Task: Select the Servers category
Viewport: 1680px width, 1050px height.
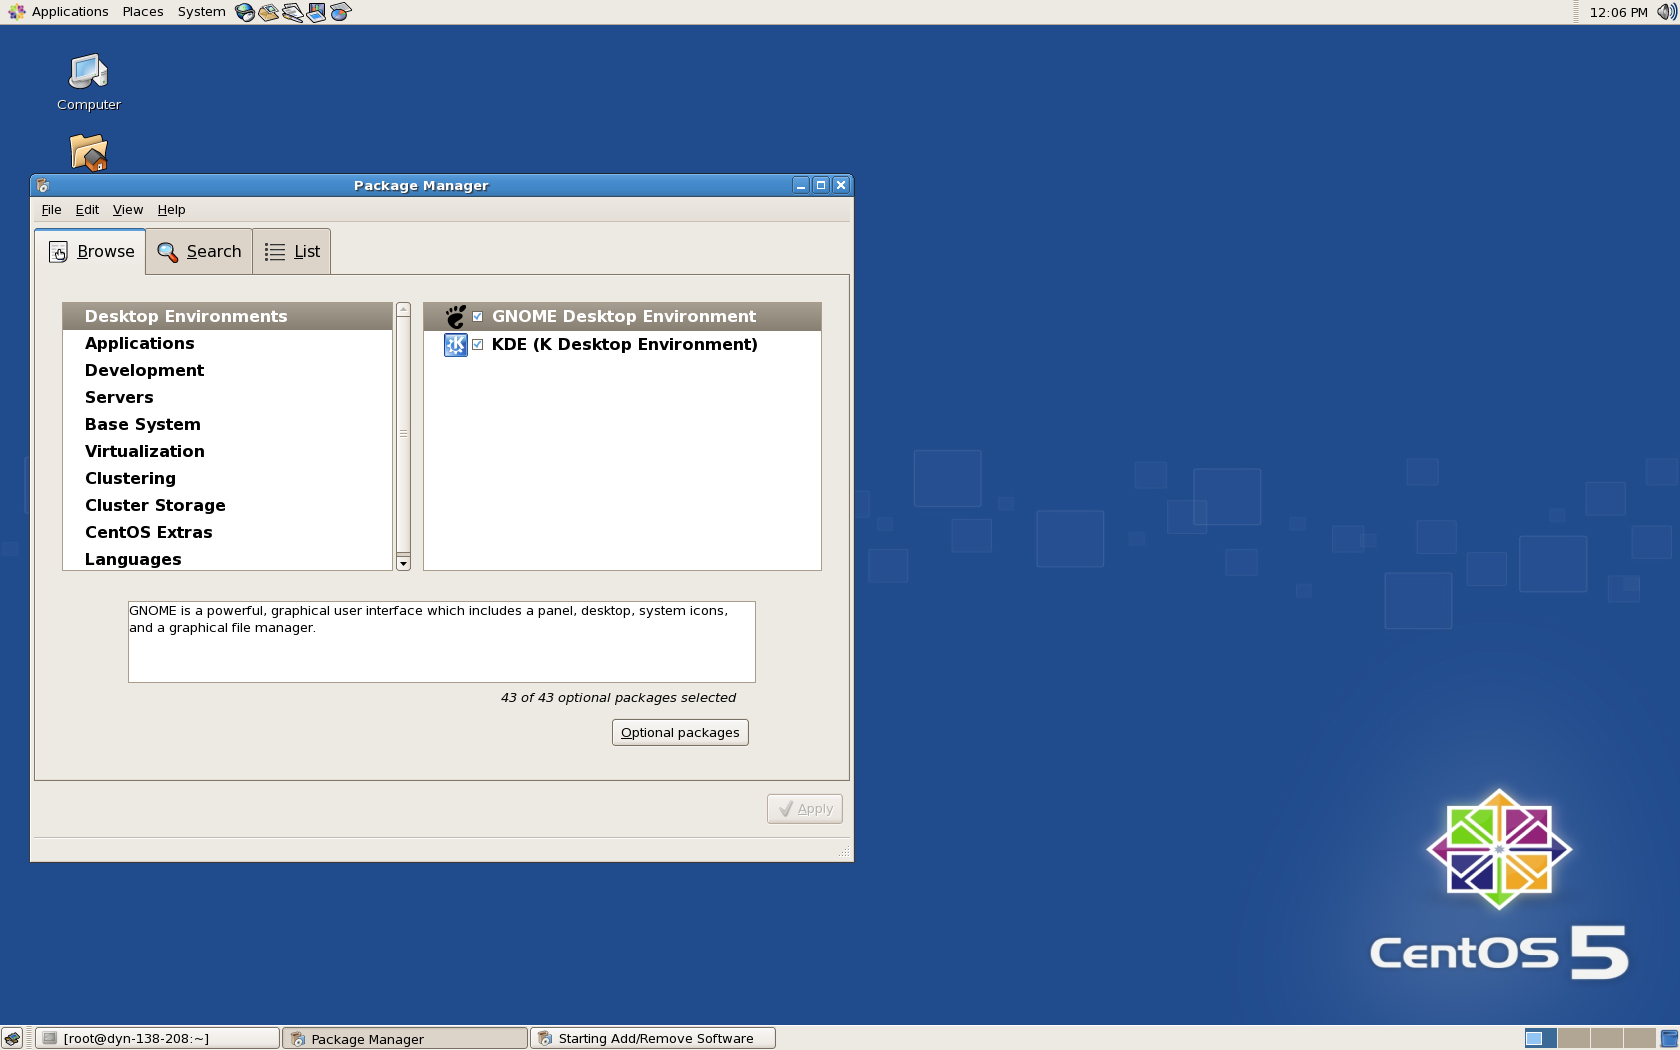Action: coord(228,397)
